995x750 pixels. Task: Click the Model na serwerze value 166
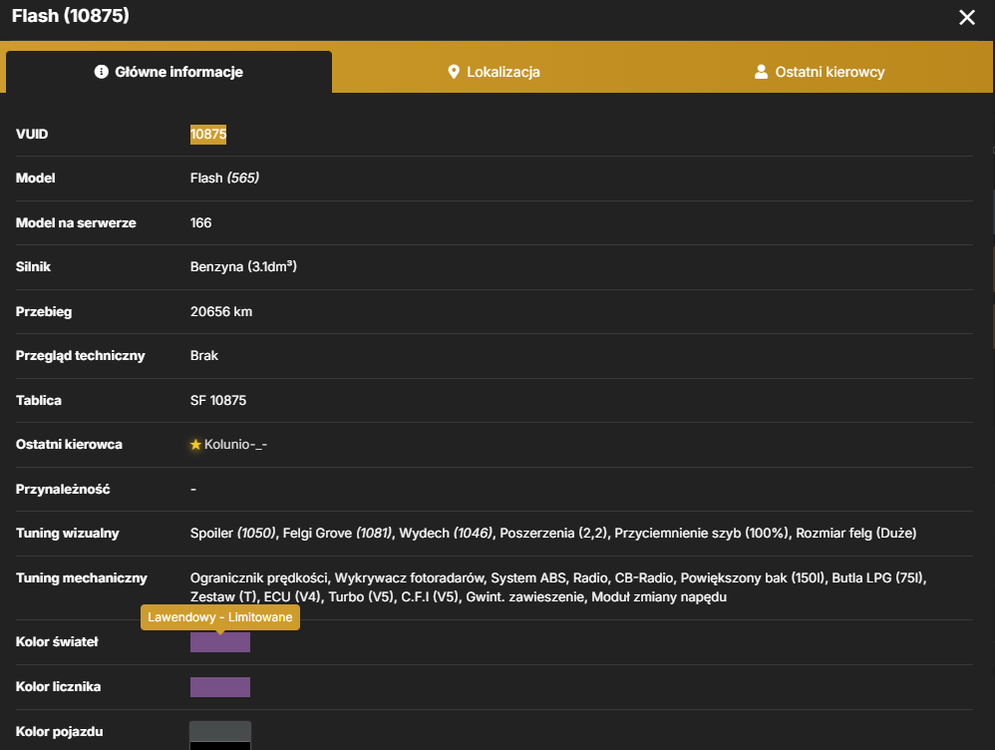pyautogui.click(x=201, y=223)
